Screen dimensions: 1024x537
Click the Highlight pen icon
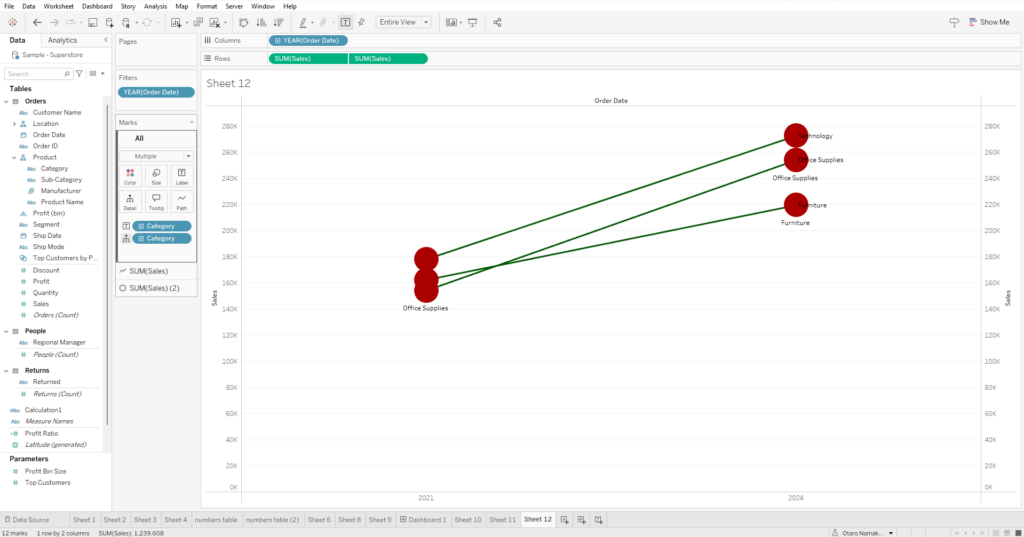(x=303, y=22)
